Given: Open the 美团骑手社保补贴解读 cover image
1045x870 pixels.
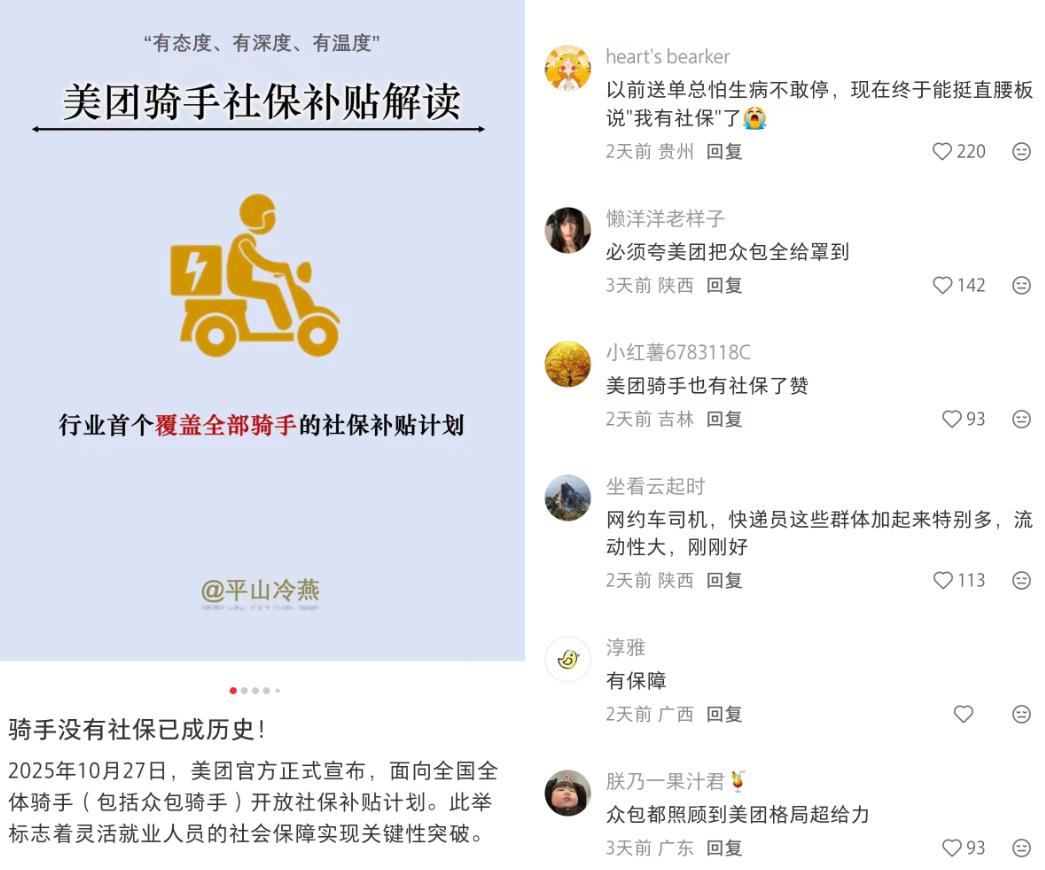Looking at the screenshot, I should pyautogui.click(x=262, y=330).
